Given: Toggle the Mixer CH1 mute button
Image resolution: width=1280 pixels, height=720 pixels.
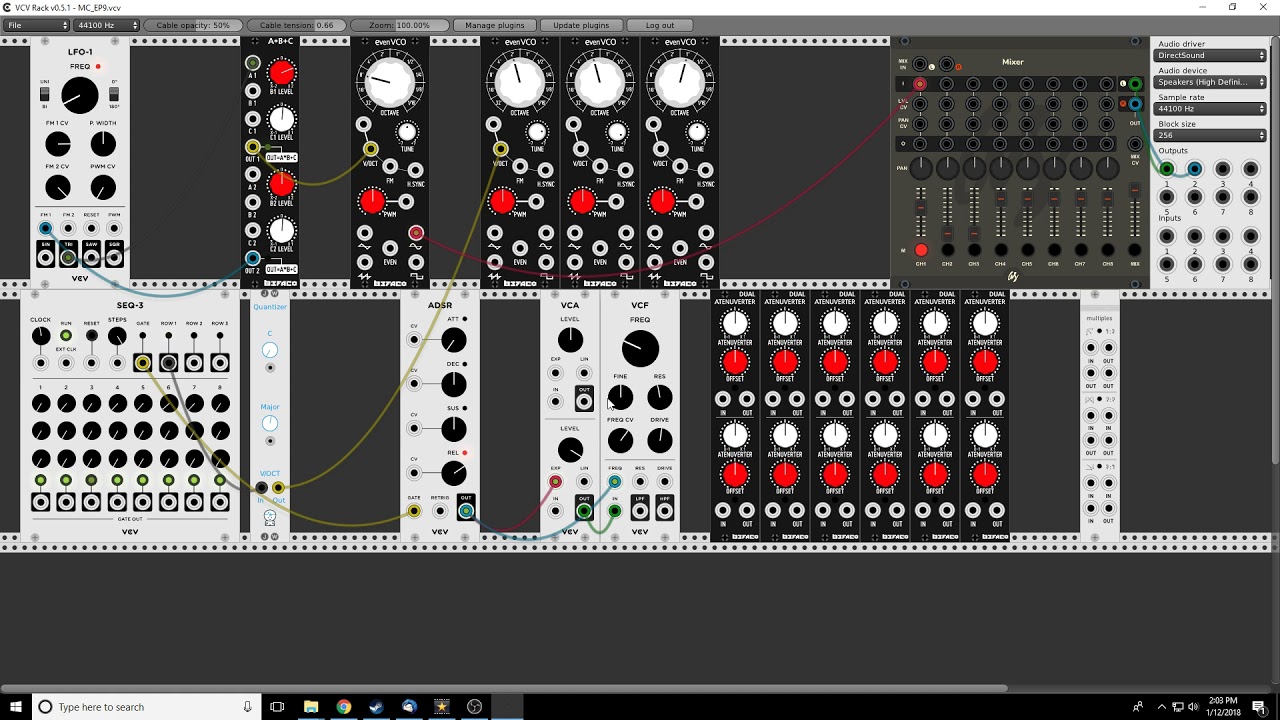Looking at the screenshot, I should point(921,250).
